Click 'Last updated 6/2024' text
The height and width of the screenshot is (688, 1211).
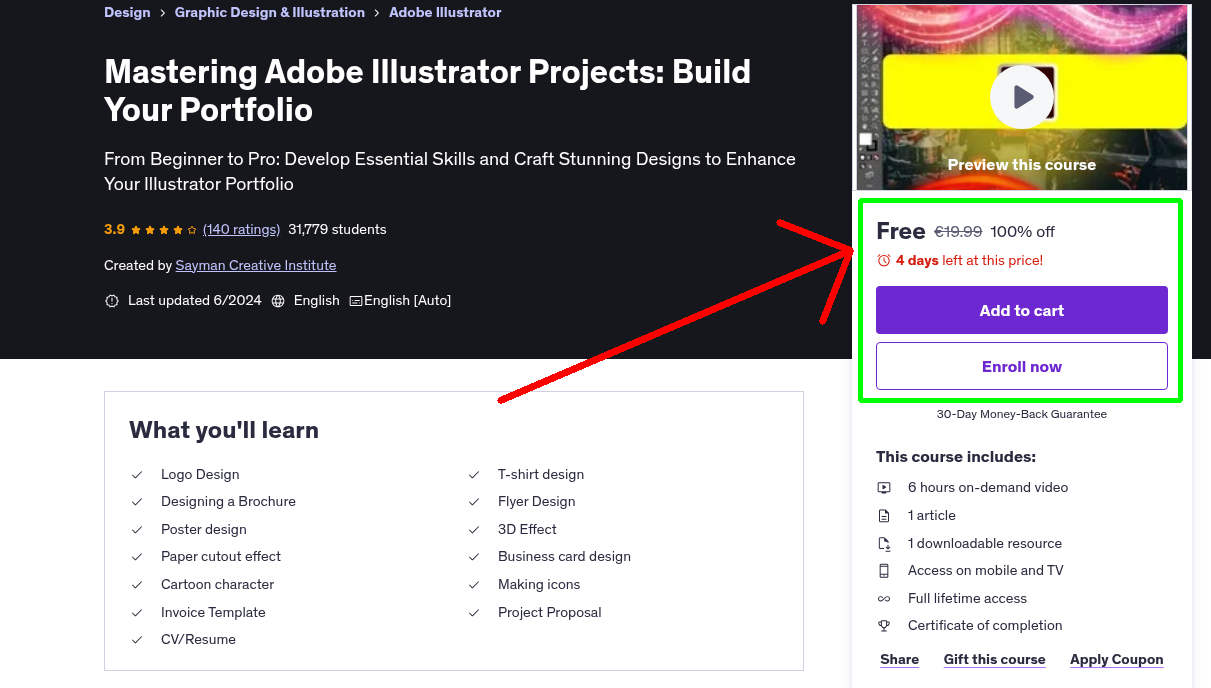(x=194, y=301)
